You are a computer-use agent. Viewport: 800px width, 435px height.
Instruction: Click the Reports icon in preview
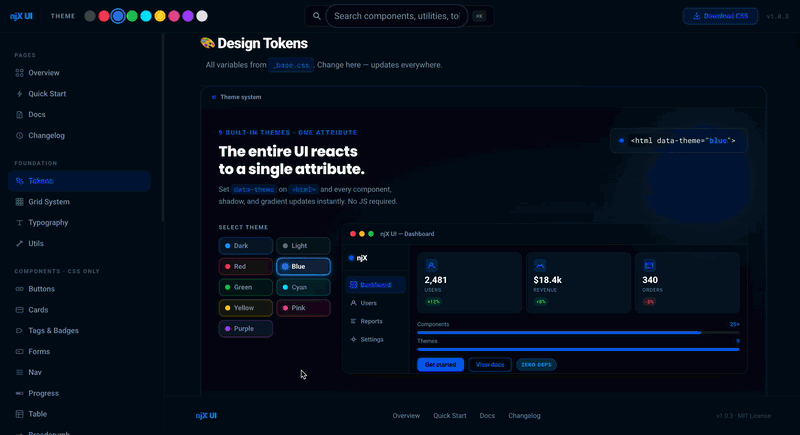coord(353,321)
